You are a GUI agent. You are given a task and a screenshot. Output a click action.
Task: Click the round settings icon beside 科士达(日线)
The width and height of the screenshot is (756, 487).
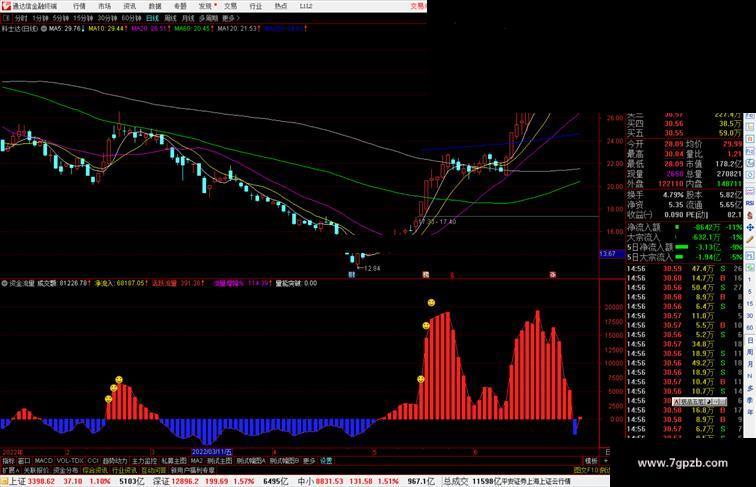pyautogui.click(x=44, y=29)
